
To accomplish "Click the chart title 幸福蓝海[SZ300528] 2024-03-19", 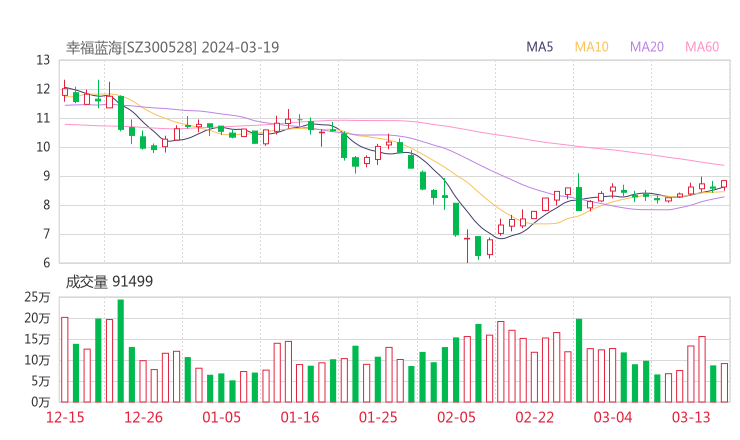I will (172, 47).
